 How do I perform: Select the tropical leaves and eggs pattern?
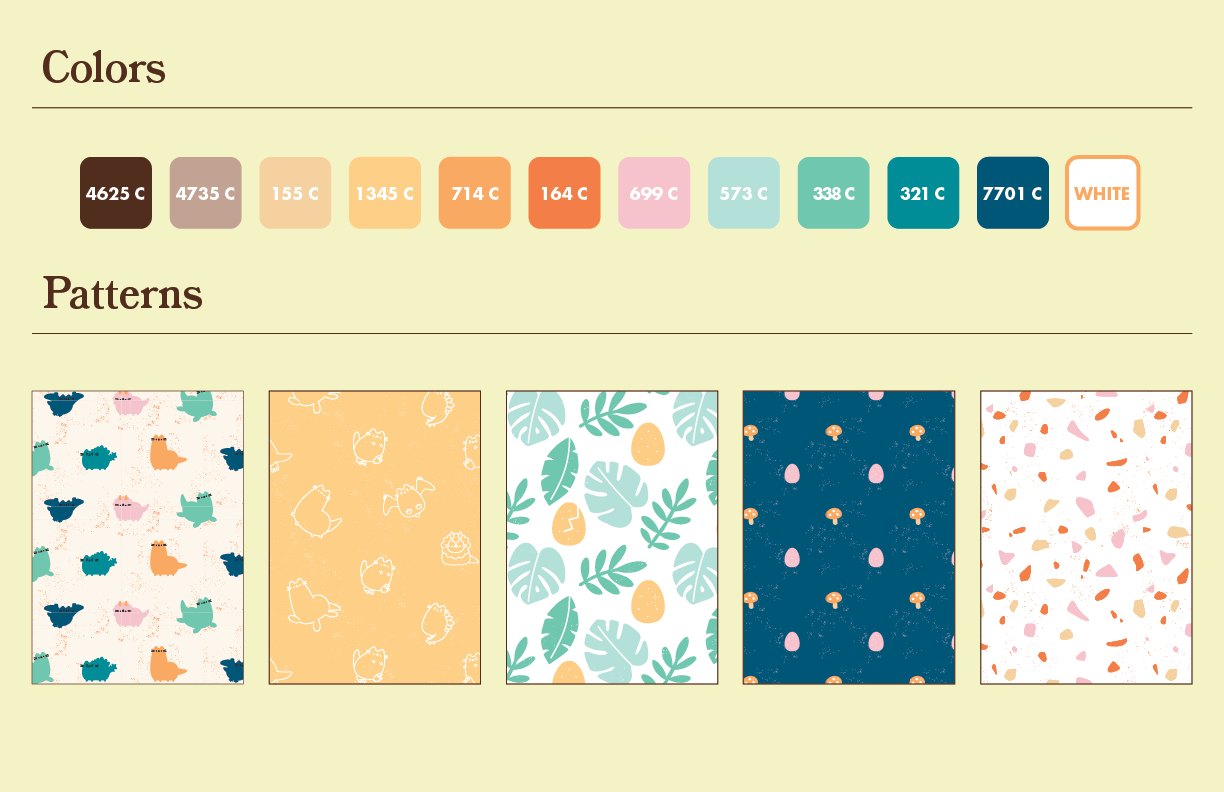(612, 537)
